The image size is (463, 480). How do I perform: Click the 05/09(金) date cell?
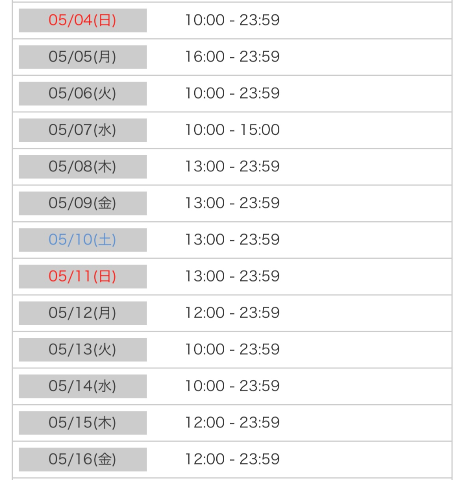[x=83, y=203]
